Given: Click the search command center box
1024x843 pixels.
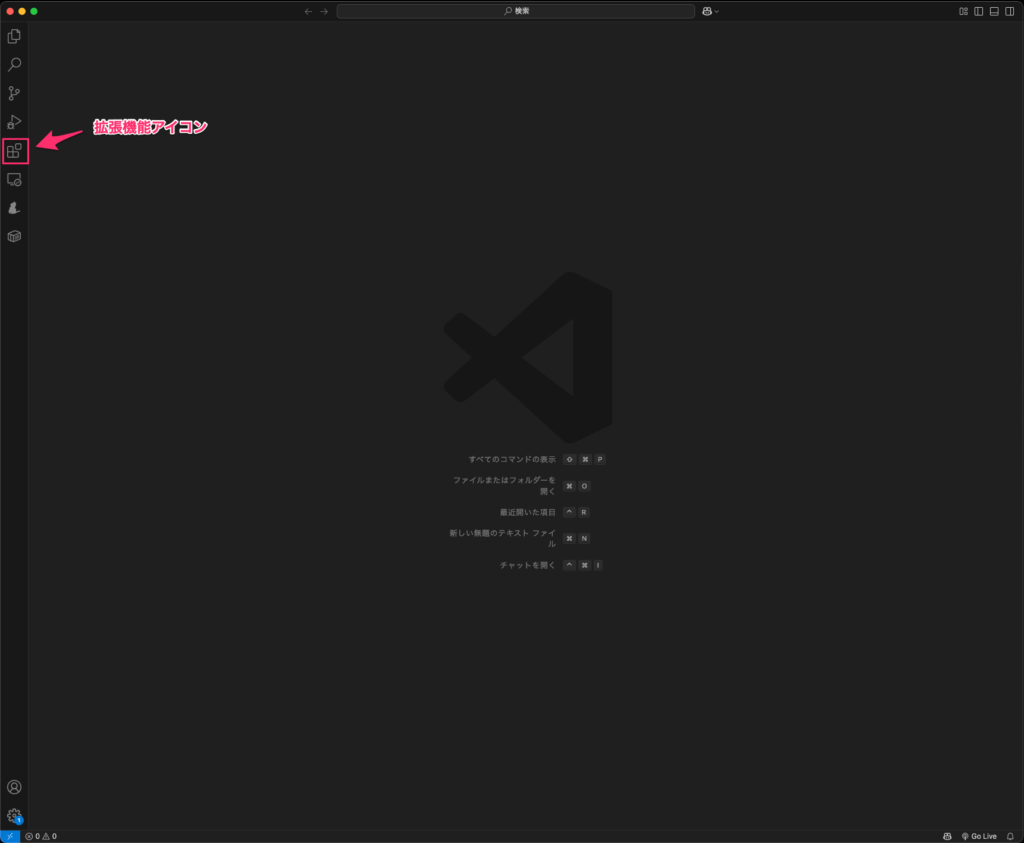Looking at the screenshot, I should pos(515,11).
